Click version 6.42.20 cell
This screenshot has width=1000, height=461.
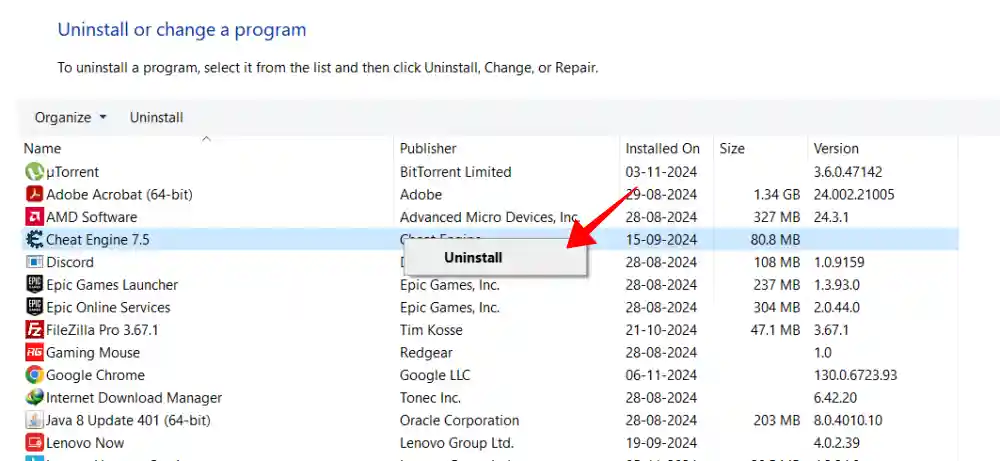(836, 398)
